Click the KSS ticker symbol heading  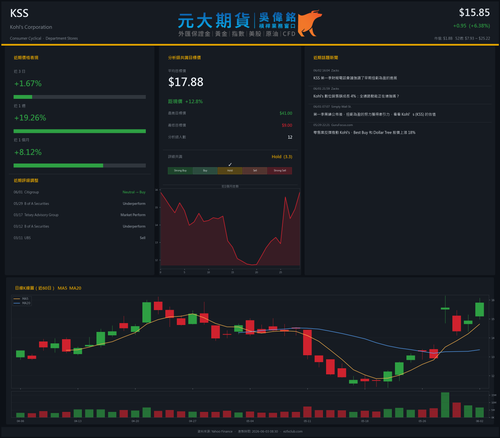(x=19, y=13)
